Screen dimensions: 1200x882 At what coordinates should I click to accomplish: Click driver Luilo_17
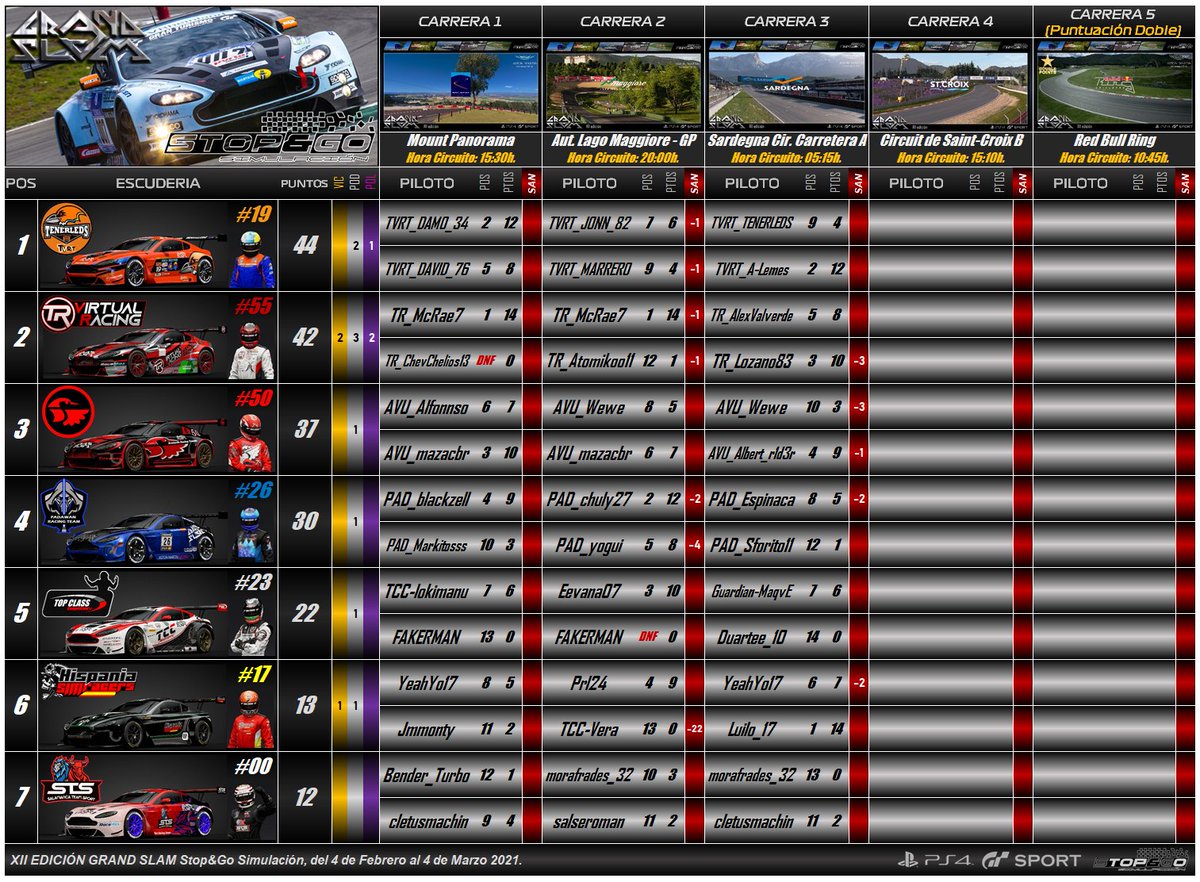(751, 728)
